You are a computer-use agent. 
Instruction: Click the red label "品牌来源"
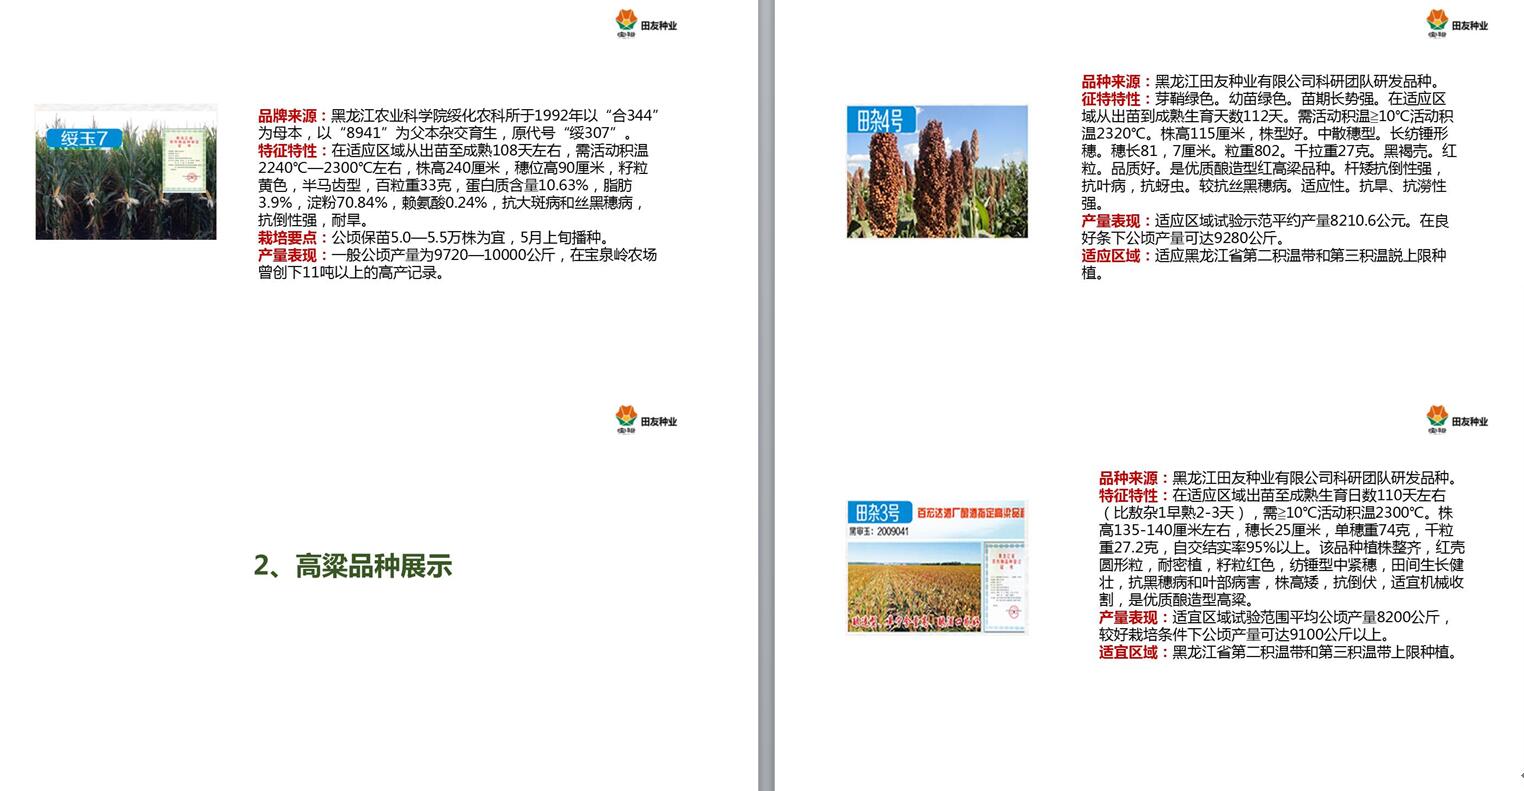[290, 116]
